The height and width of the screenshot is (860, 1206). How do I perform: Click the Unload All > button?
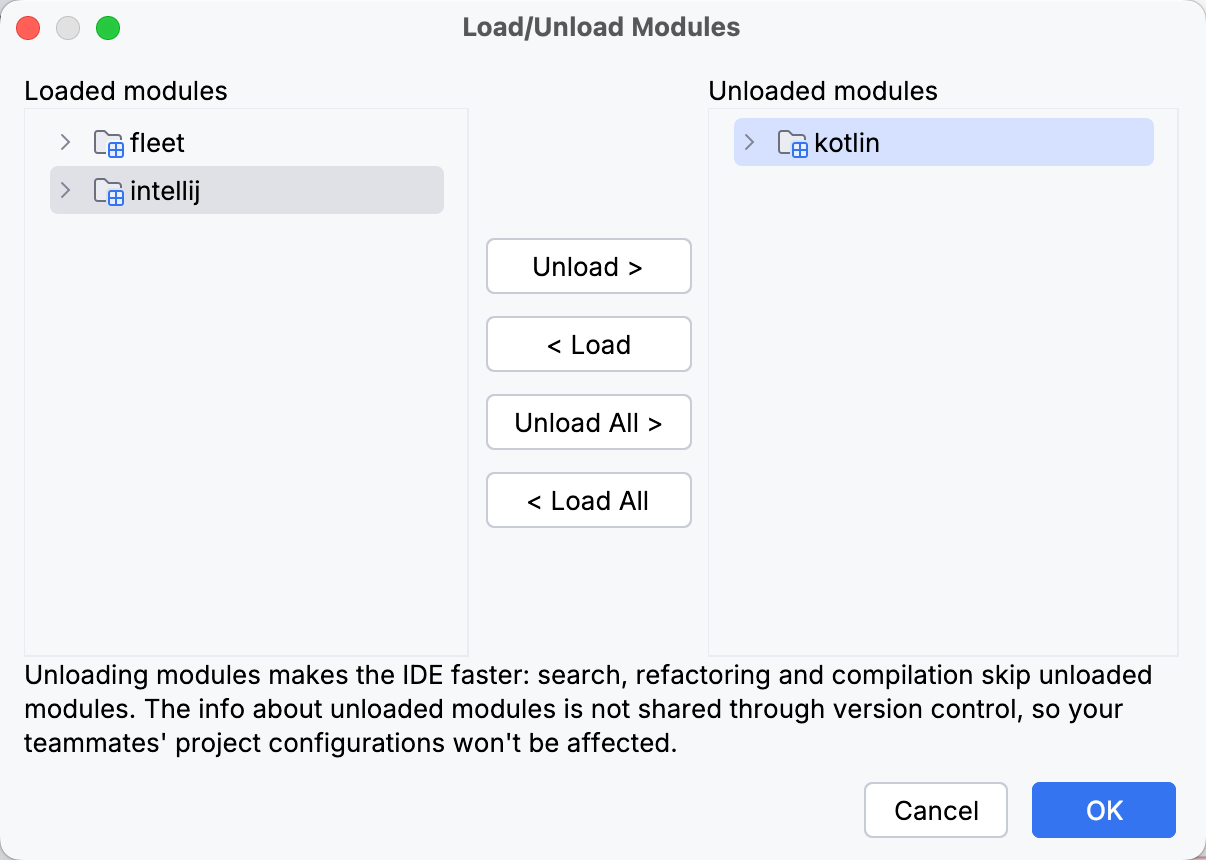588,423
